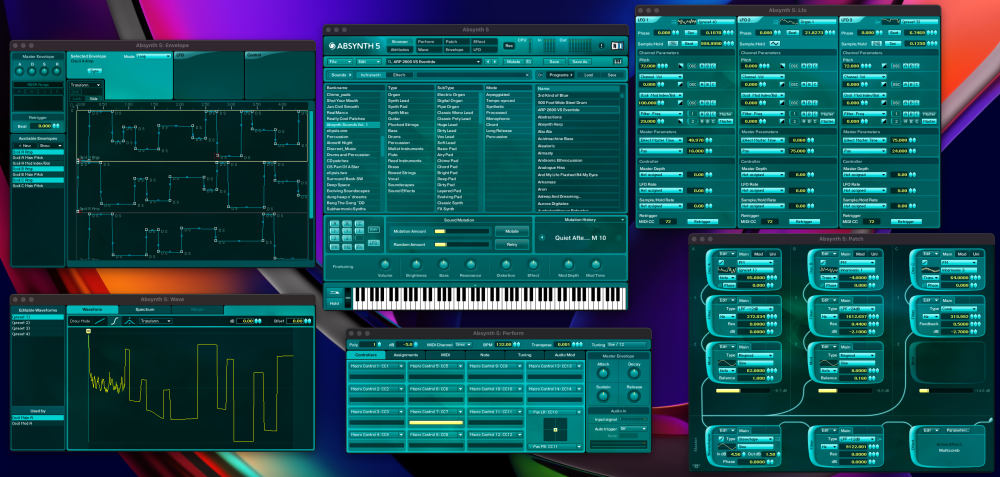Toggle Slide in the Envelope window
The width and height of the screenshot is (1000, 477).
(x=93, y=98)
